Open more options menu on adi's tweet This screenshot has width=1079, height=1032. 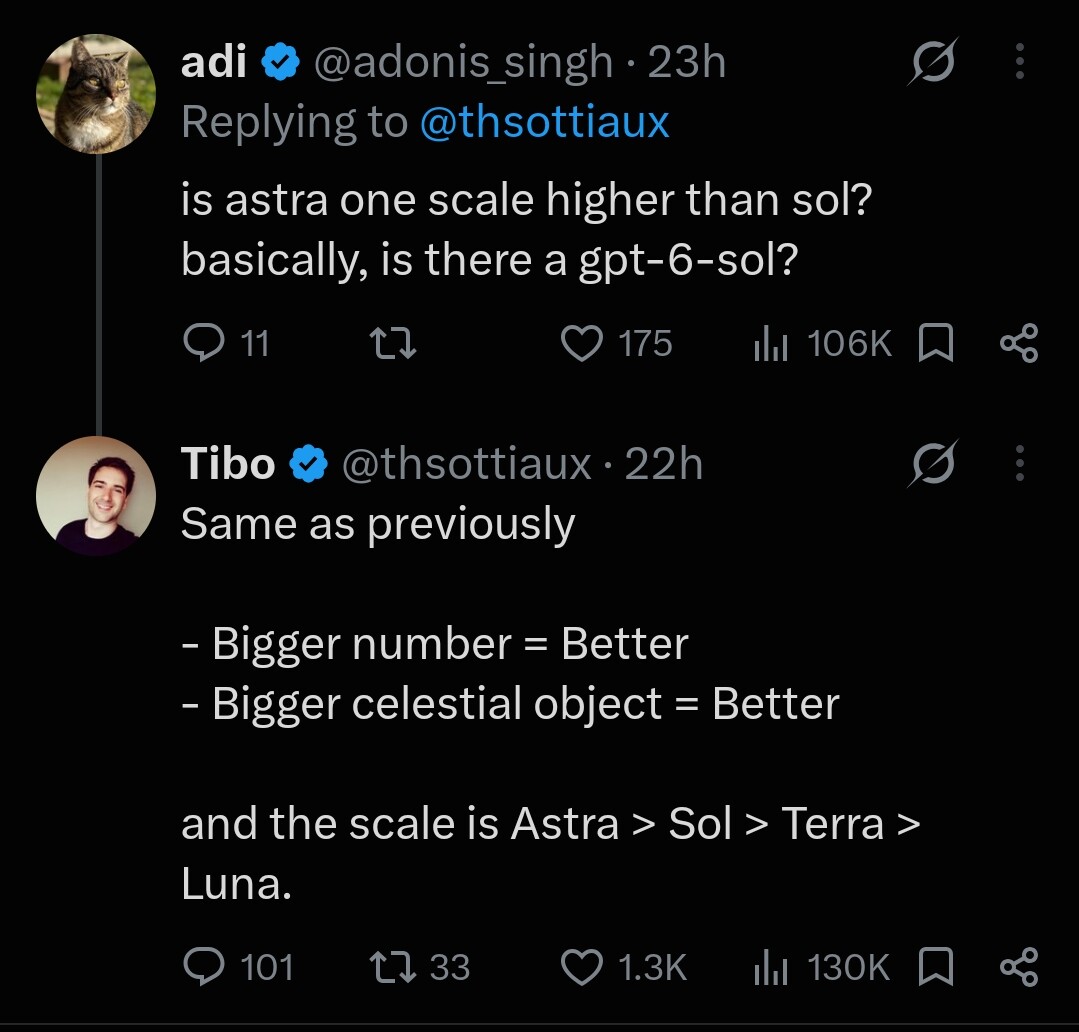click(1020, 61)
